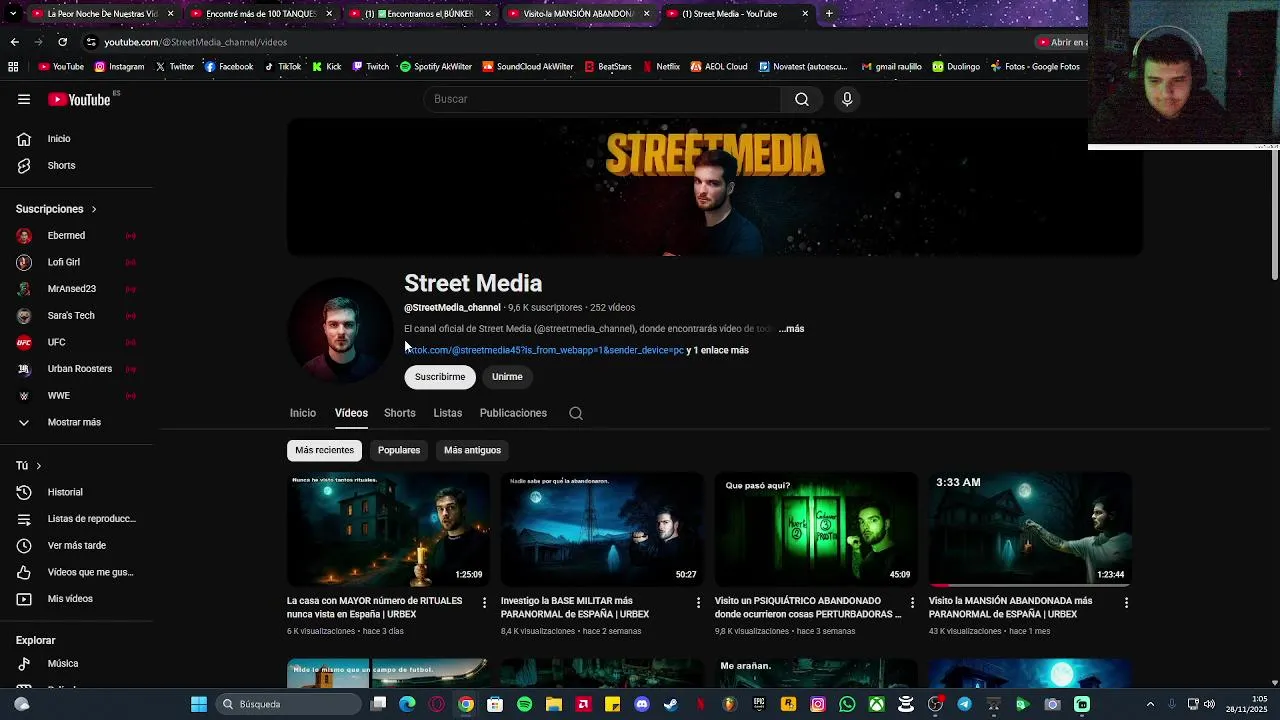This screenshot has width=1280, height=720.
Task: Open Windows Start menu
Action: pyautogui.click(x=198, y=704)
